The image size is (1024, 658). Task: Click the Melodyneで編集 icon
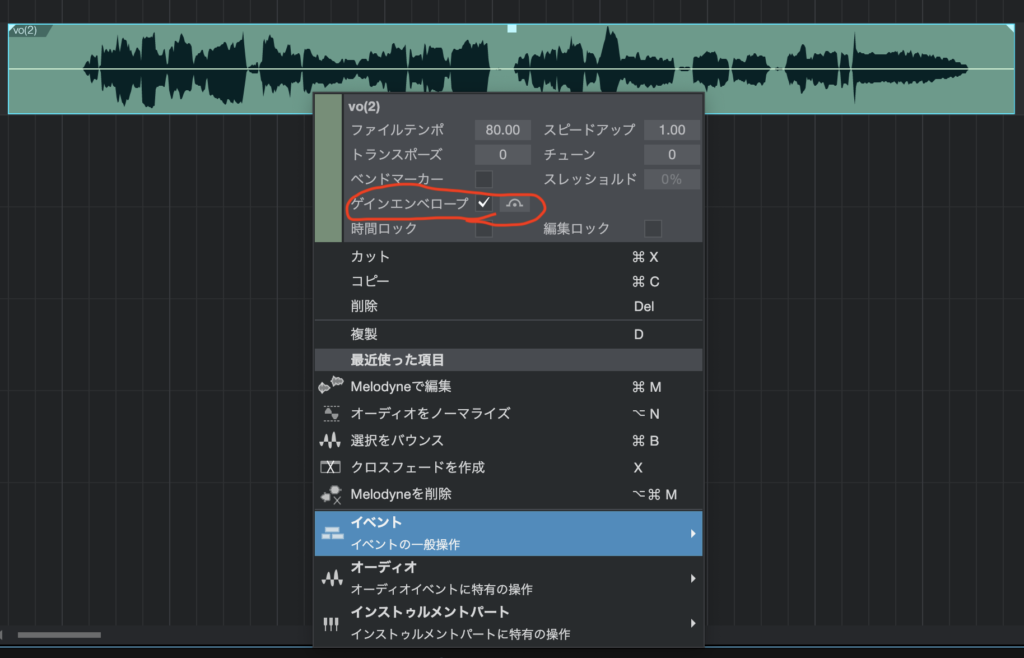click(x=330, y=386)
